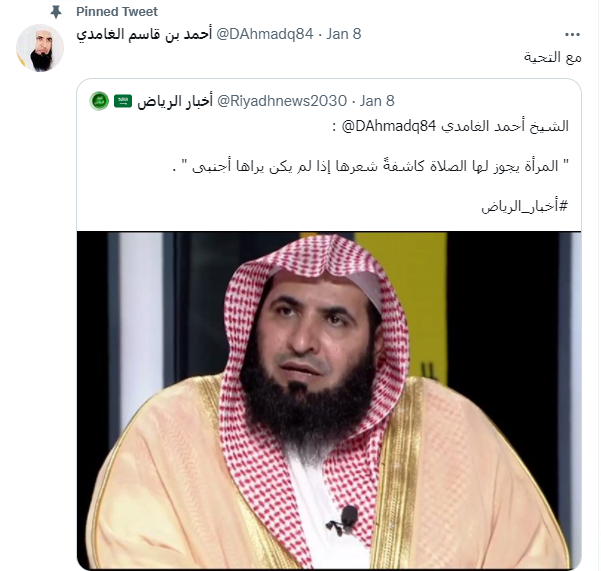The image size is (601, 571).
Task: Open display name أحمد بن قاسم الغامدي
Action: (x=144, y=34)
